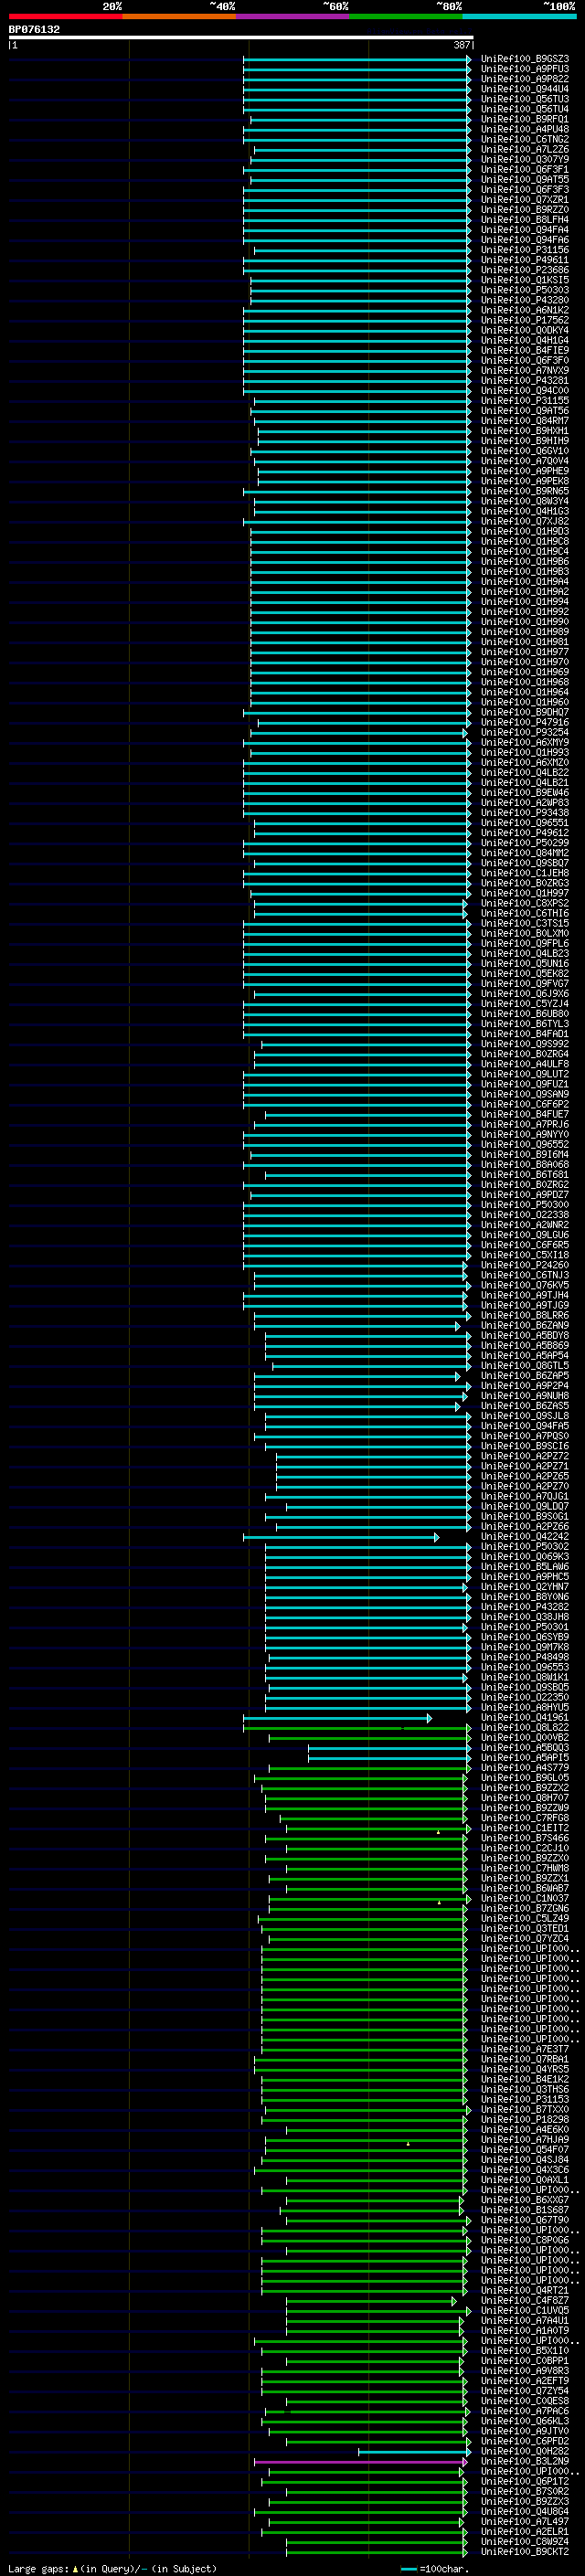
Task: Select the UniRef100_P23686 label
Action: point(525,270)
